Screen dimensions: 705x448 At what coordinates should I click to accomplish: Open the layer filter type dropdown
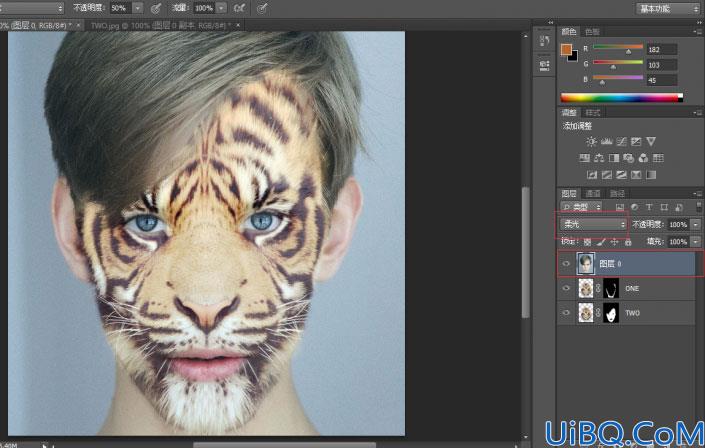(581, 207)
